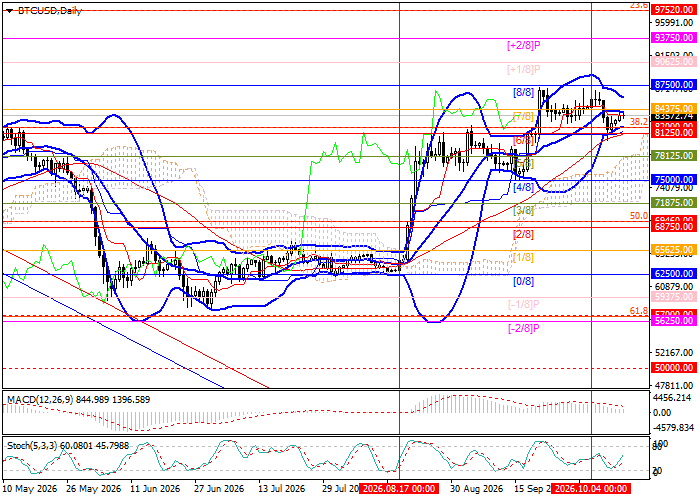Click the [1/8] Murrey level label
Image resolution: width=700 pixels, height=500 pixels.
pyautogui.click(x=523, y=258)
